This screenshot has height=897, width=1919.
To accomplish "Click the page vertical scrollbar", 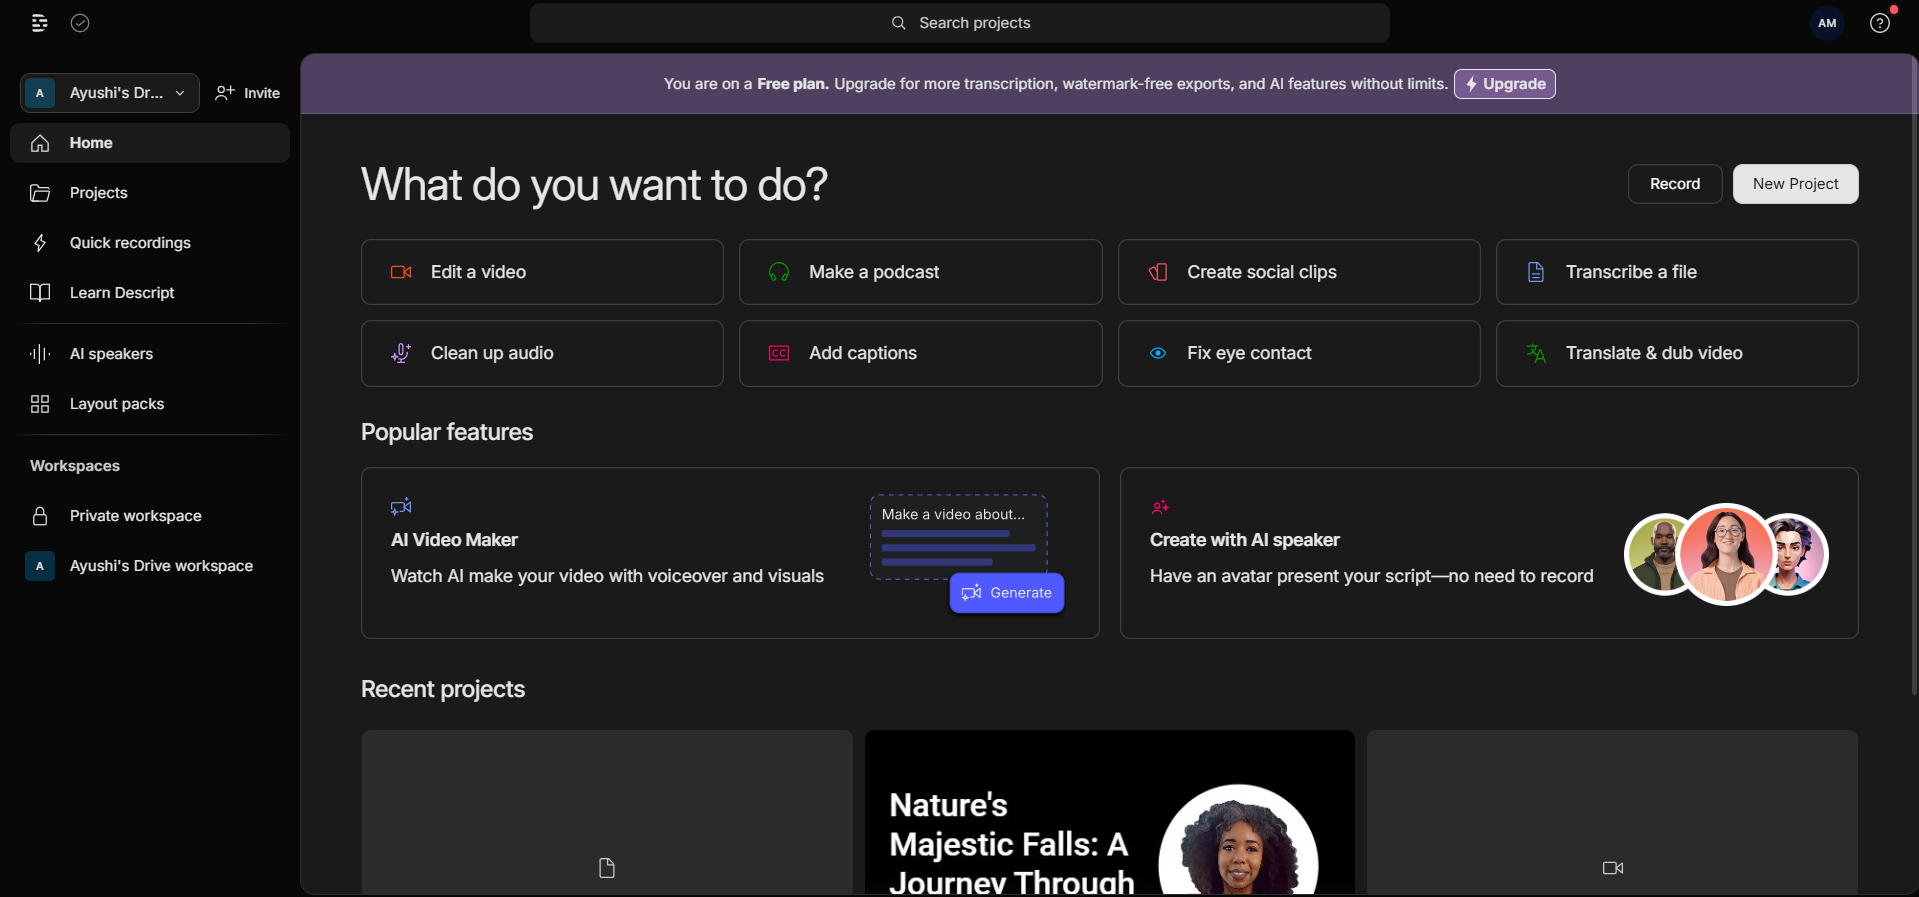I will tap(1914, 375).
